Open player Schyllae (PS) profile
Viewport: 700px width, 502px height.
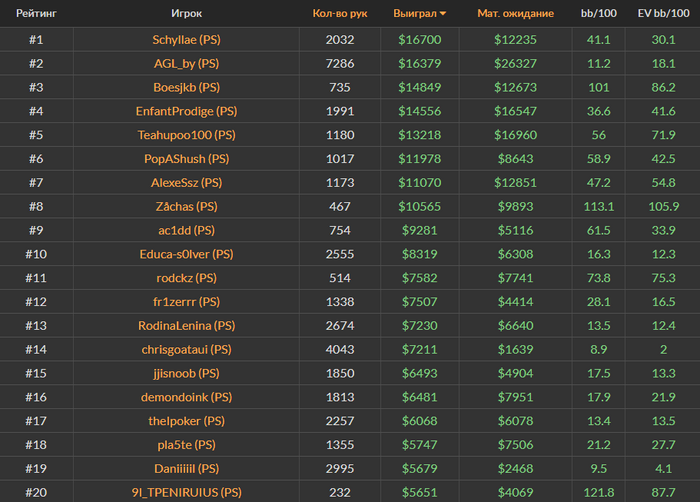186,39
